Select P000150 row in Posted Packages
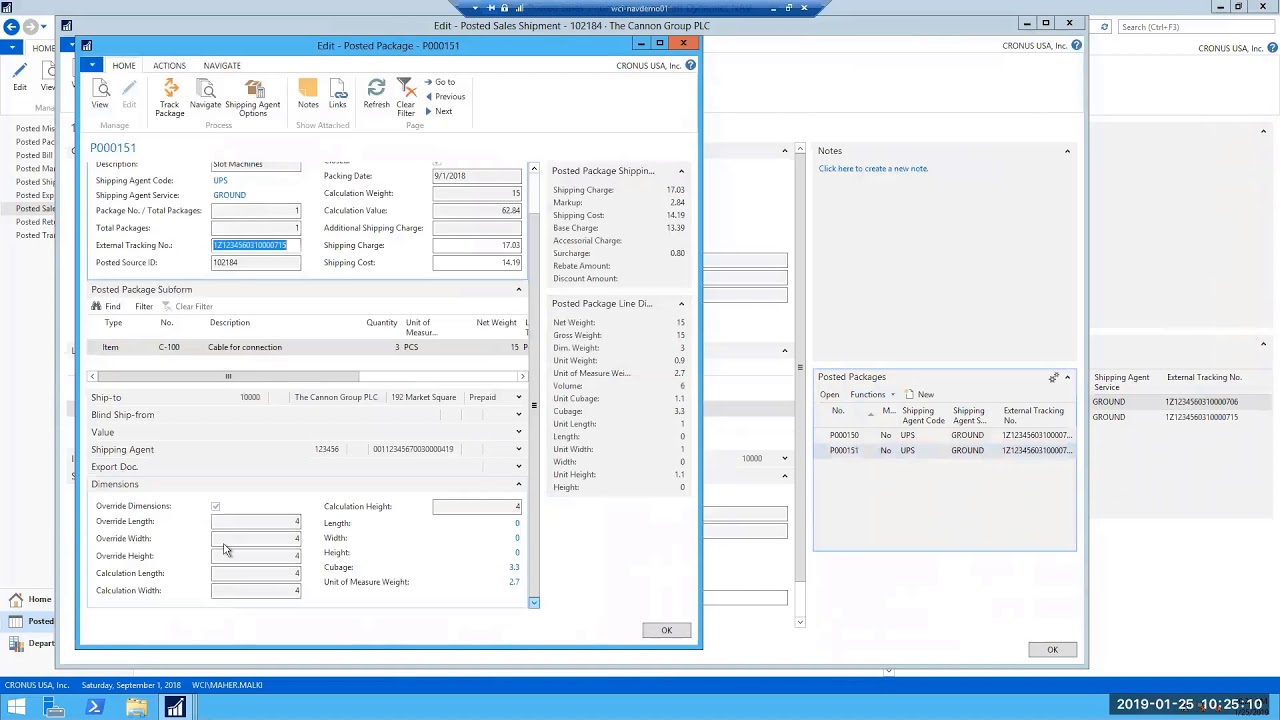The width and height of the screenshot is (1280, 720). (945, 435)
